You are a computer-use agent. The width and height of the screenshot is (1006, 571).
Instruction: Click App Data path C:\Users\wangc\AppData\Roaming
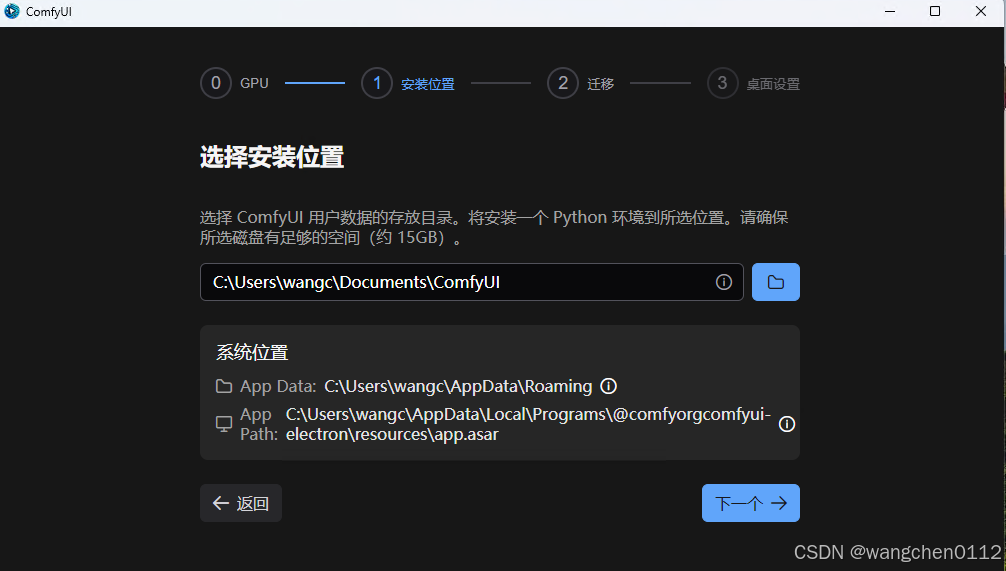tap(458, 386)
